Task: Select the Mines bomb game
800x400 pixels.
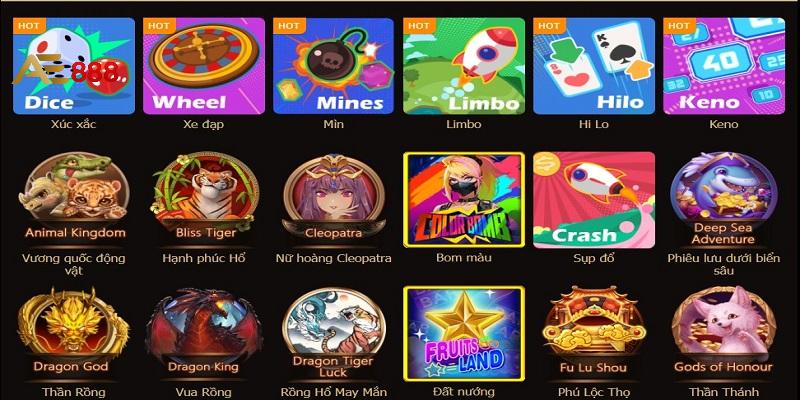Action: point(334,66)
